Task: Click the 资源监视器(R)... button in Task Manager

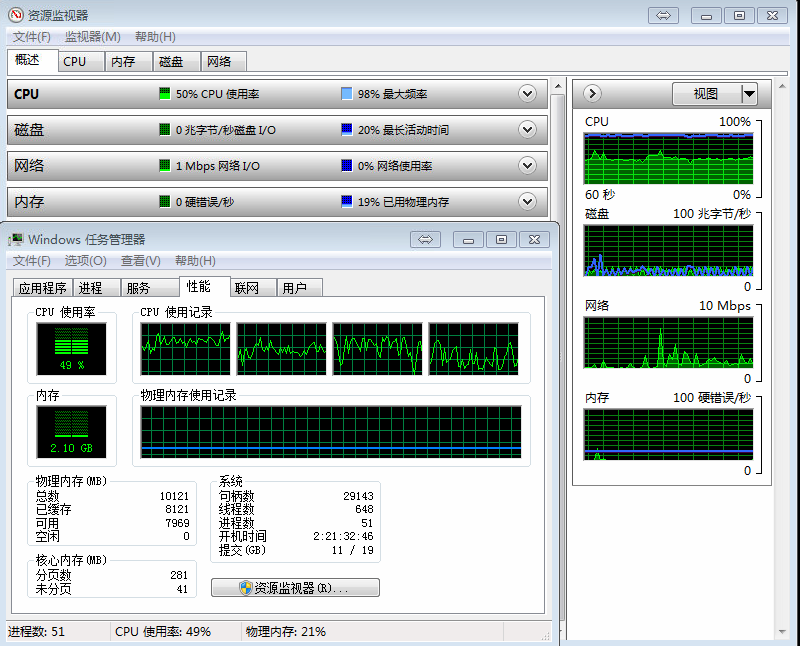Action: pyautogui.click(x=295, y=588)
